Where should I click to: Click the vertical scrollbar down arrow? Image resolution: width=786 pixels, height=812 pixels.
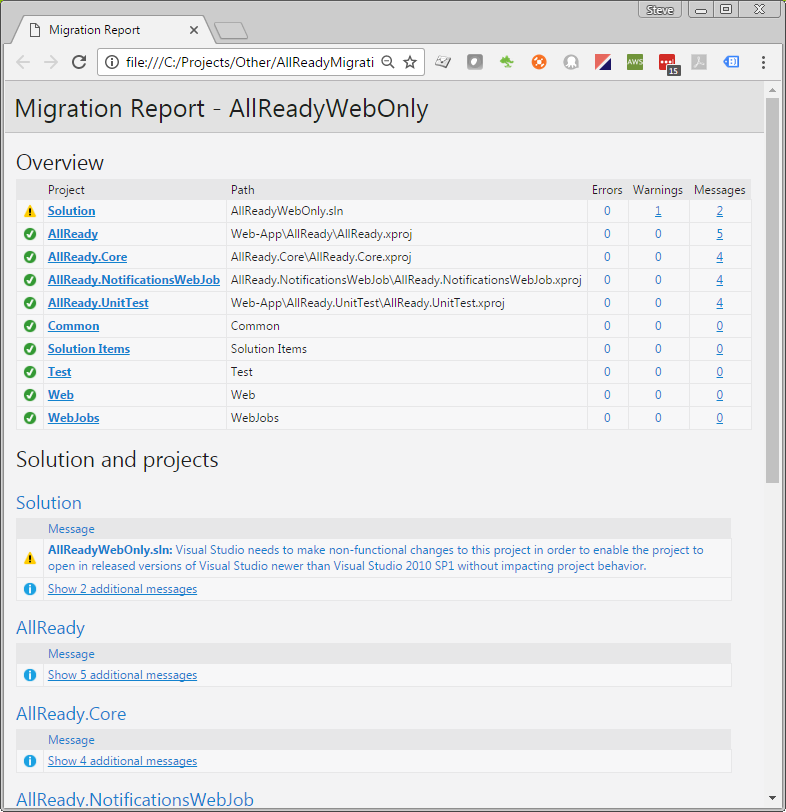[x=772, y=797]
